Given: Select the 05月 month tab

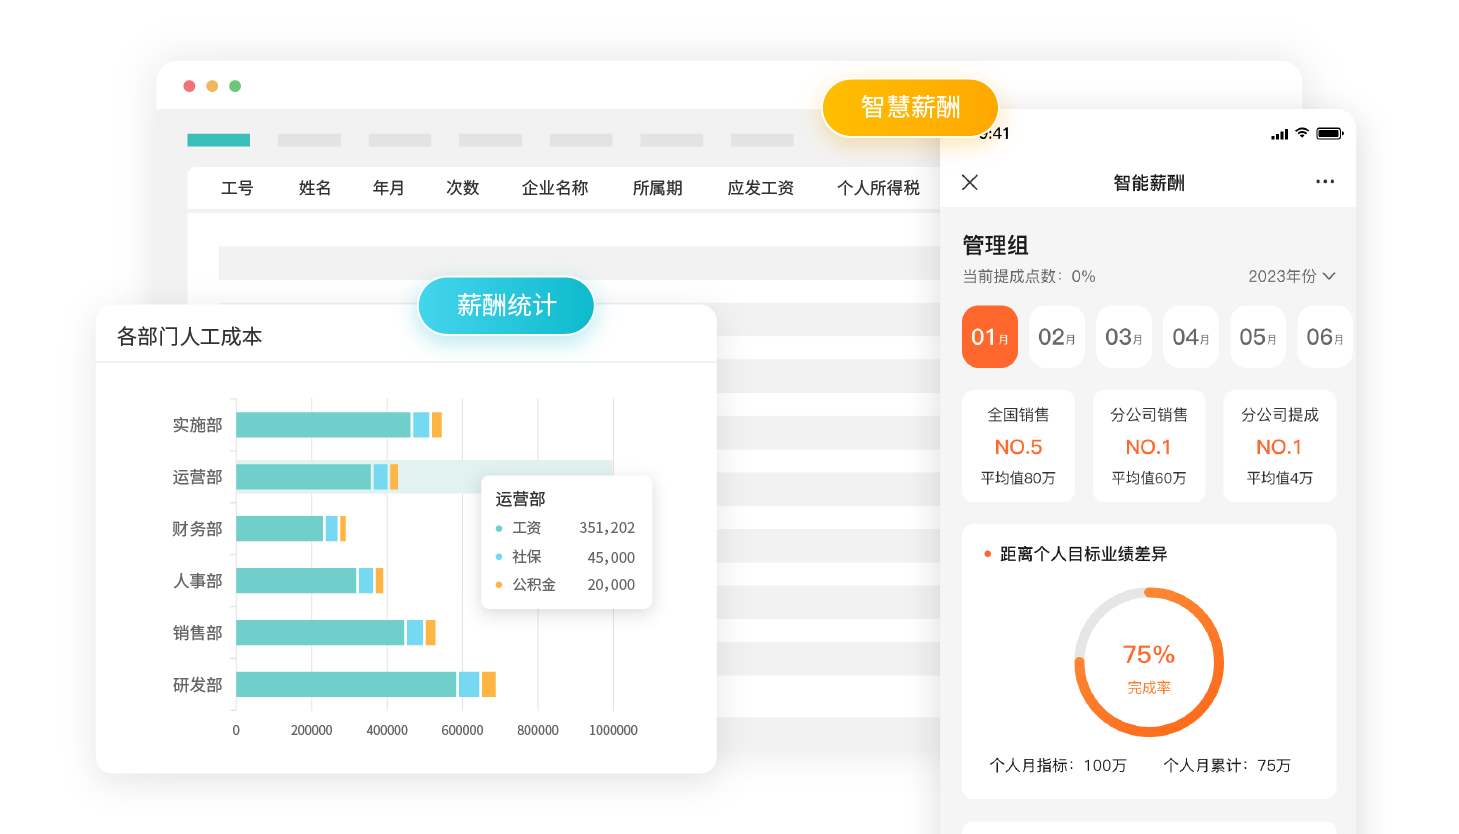Looking at the screenshot, I should (1258, 337).
